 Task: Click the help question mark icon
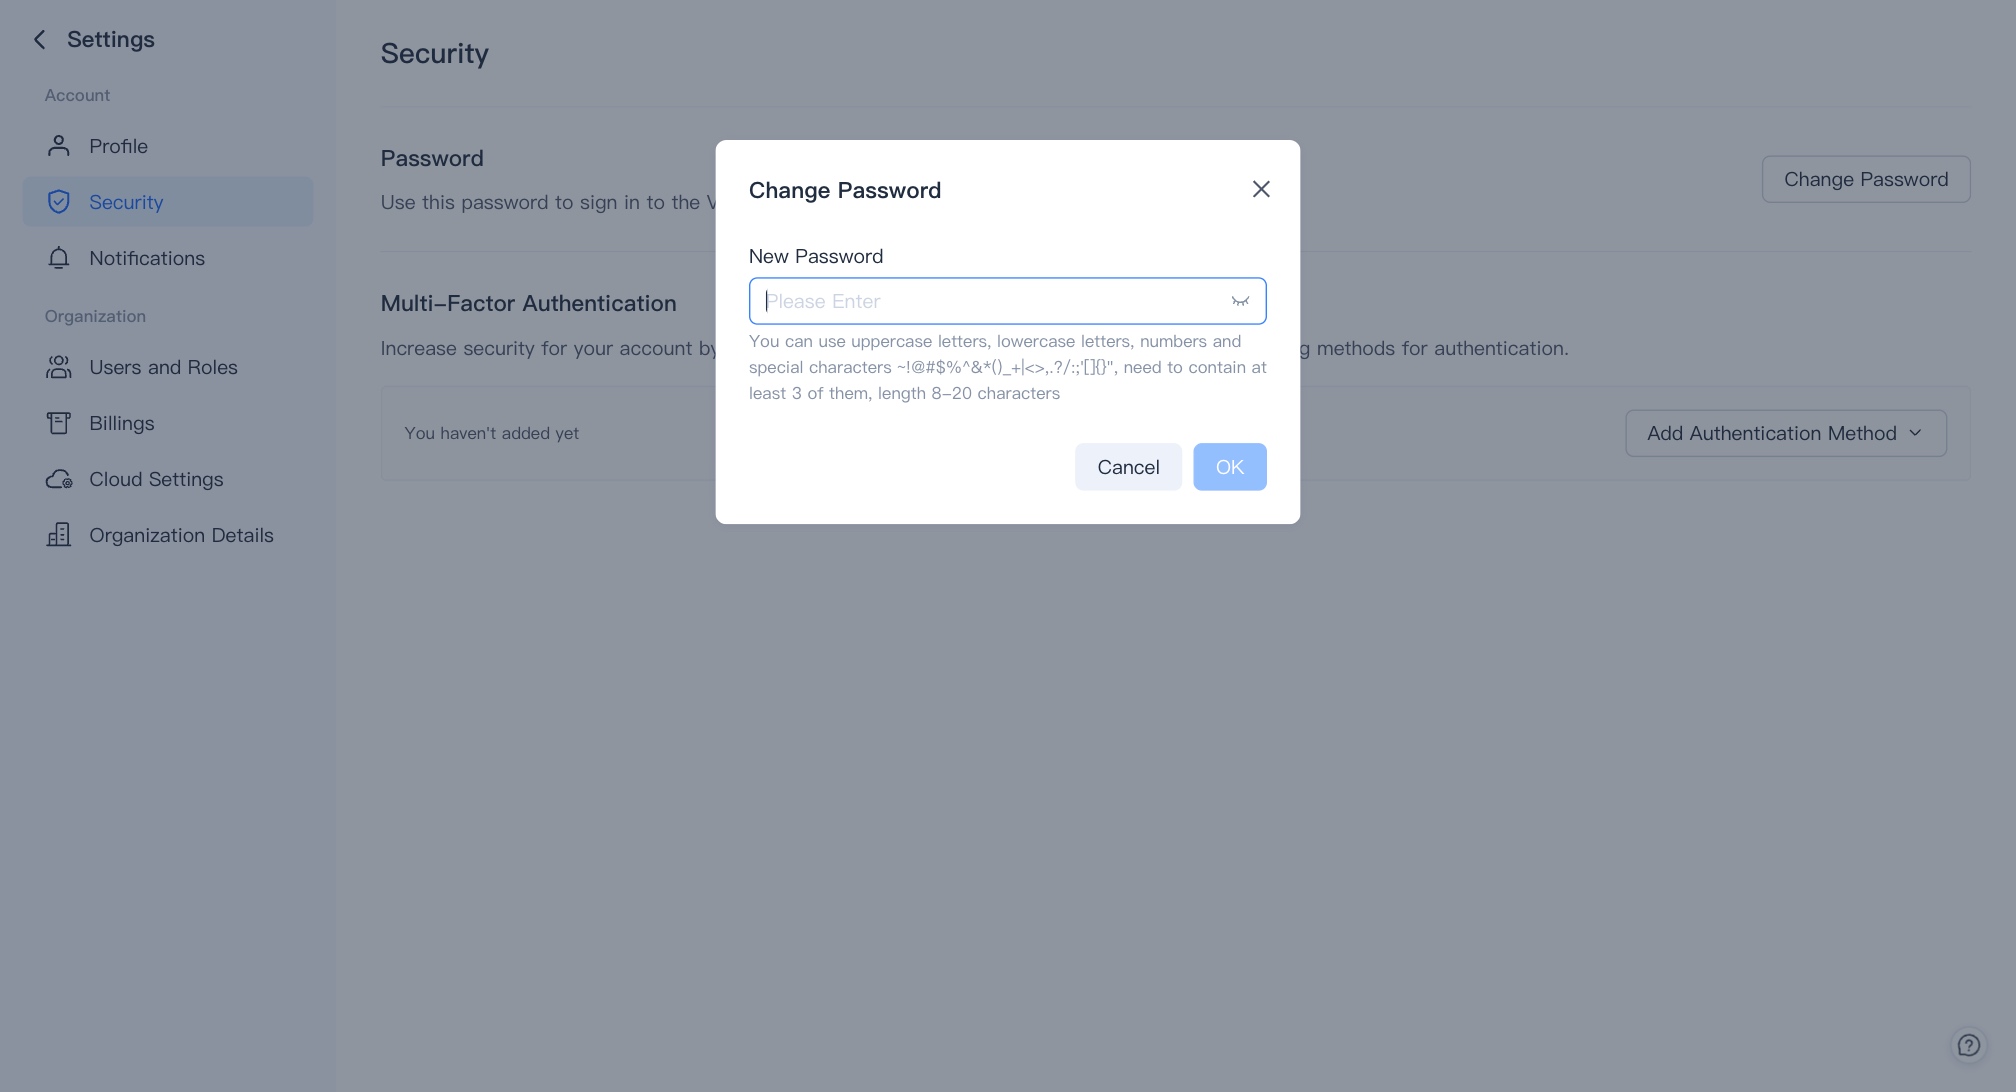coord(1969,1044)
